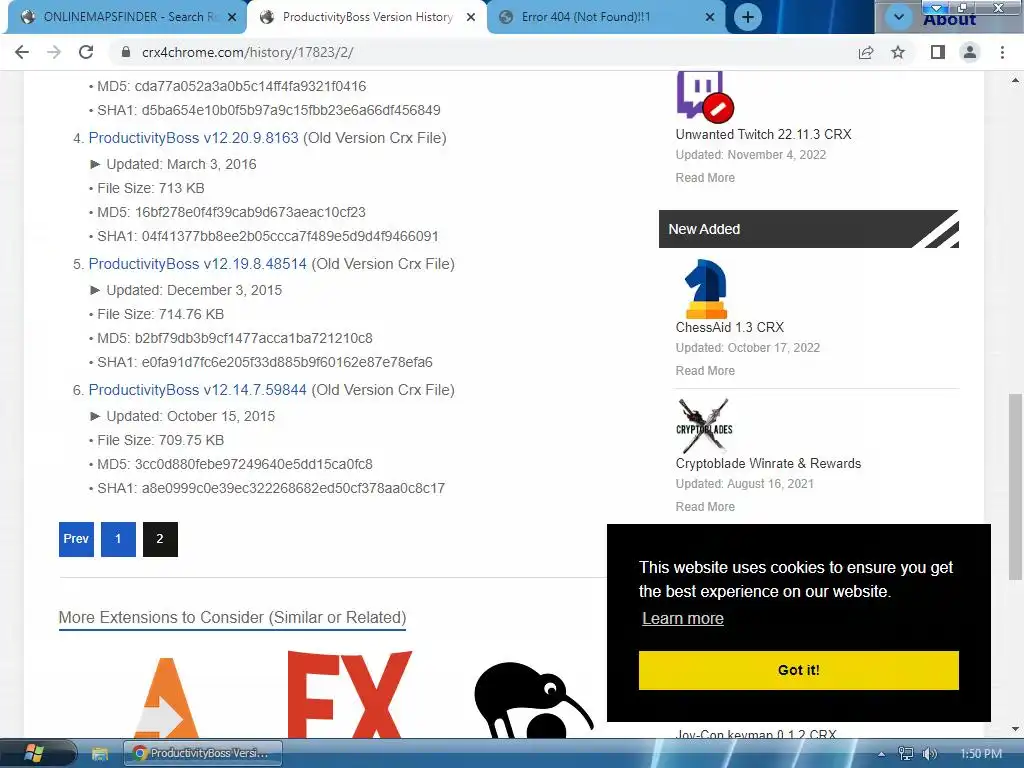The image size is (1024, 768).
Task: Open Unwanted Twitch 22.11.3 CRX link
Action: (763, 135)
